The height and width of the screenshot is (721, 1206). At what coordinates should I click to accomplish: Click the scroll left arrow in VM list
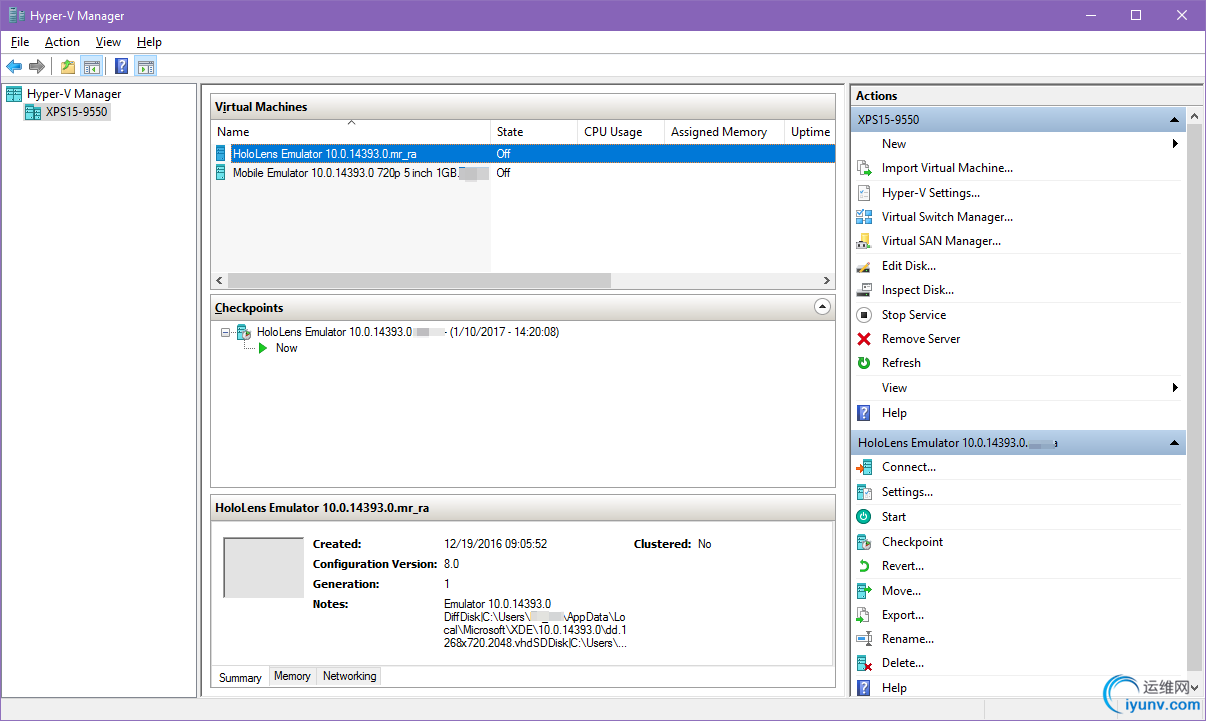point(220,281)
